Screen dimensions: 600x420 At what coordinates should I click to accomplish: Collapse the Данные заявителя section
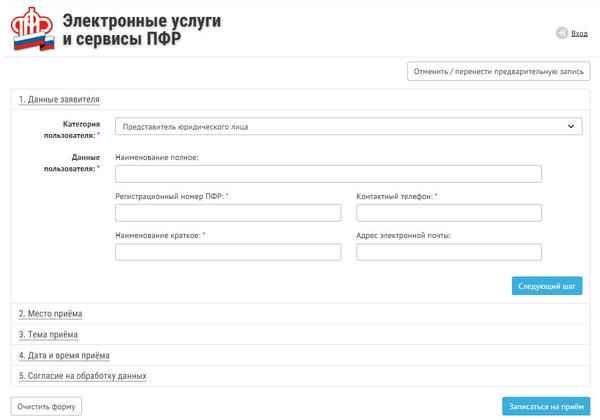[59, 99]
